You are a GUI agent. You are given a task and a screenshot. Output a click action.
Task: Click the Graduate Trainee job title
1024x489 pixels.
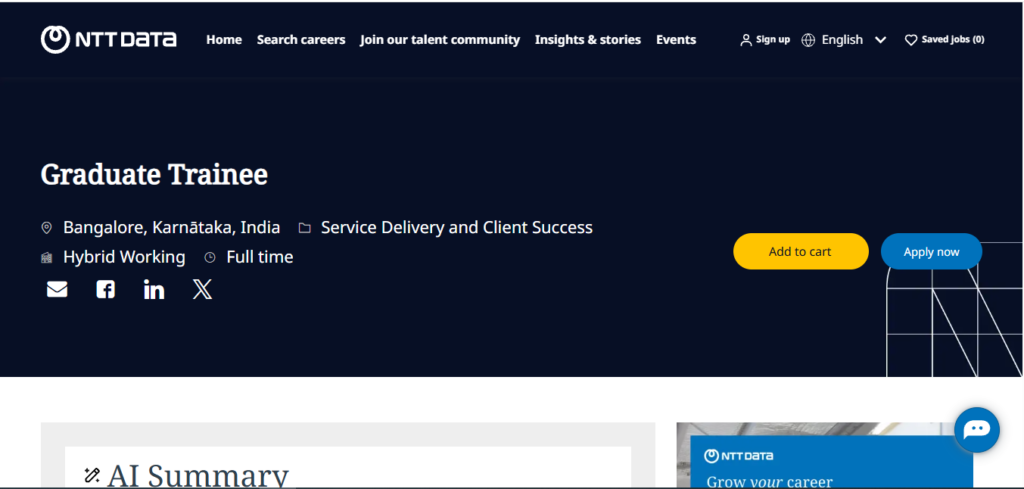tap(154, 174)
